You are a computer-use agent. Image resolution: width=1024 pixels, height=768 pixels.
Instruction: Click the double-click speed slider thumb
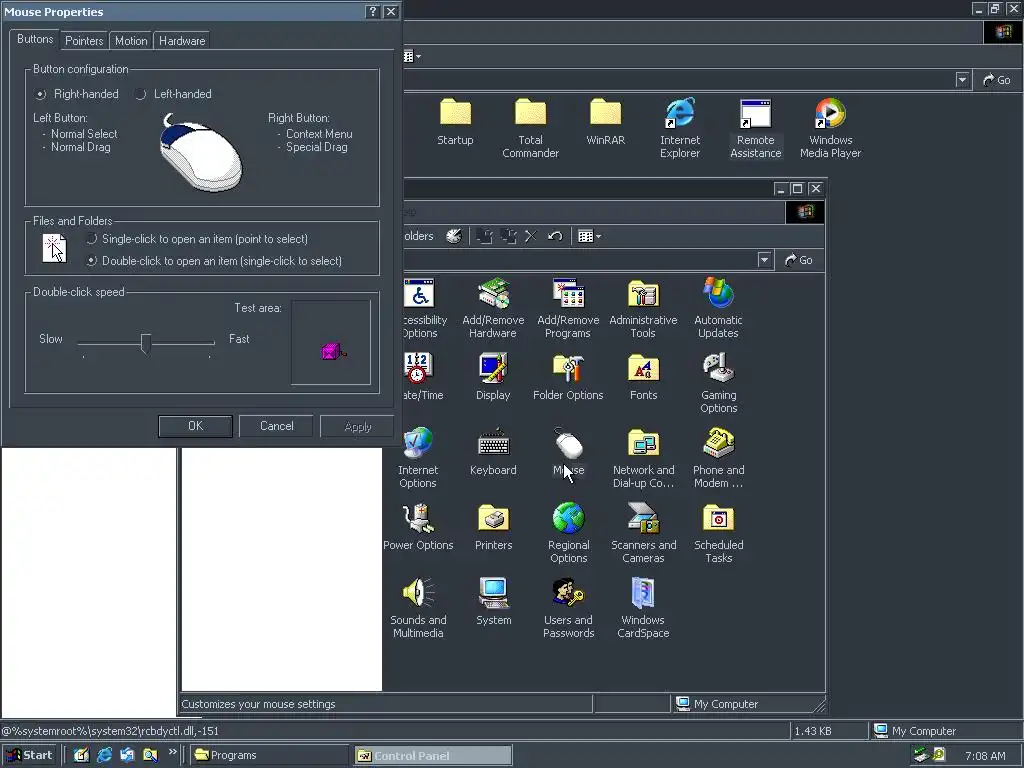click(146, 343)
